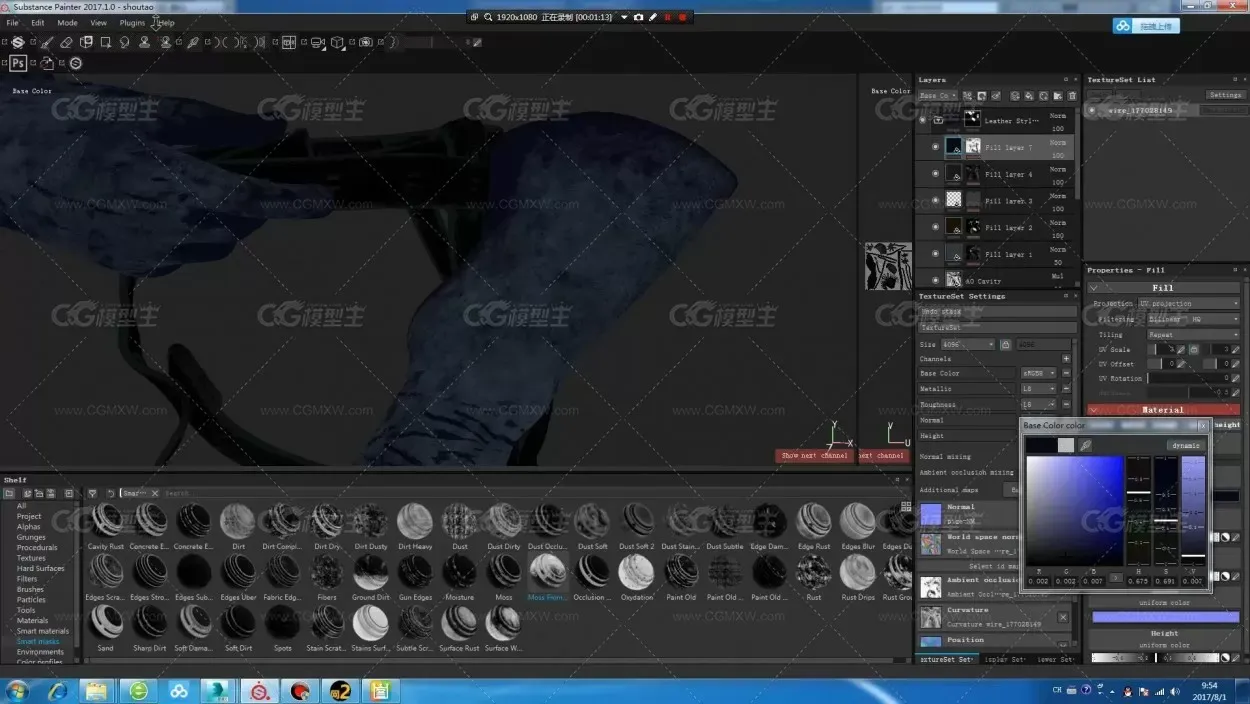Open the Size 4096 dropdown
1250x704 pixels.
[968, 345]
